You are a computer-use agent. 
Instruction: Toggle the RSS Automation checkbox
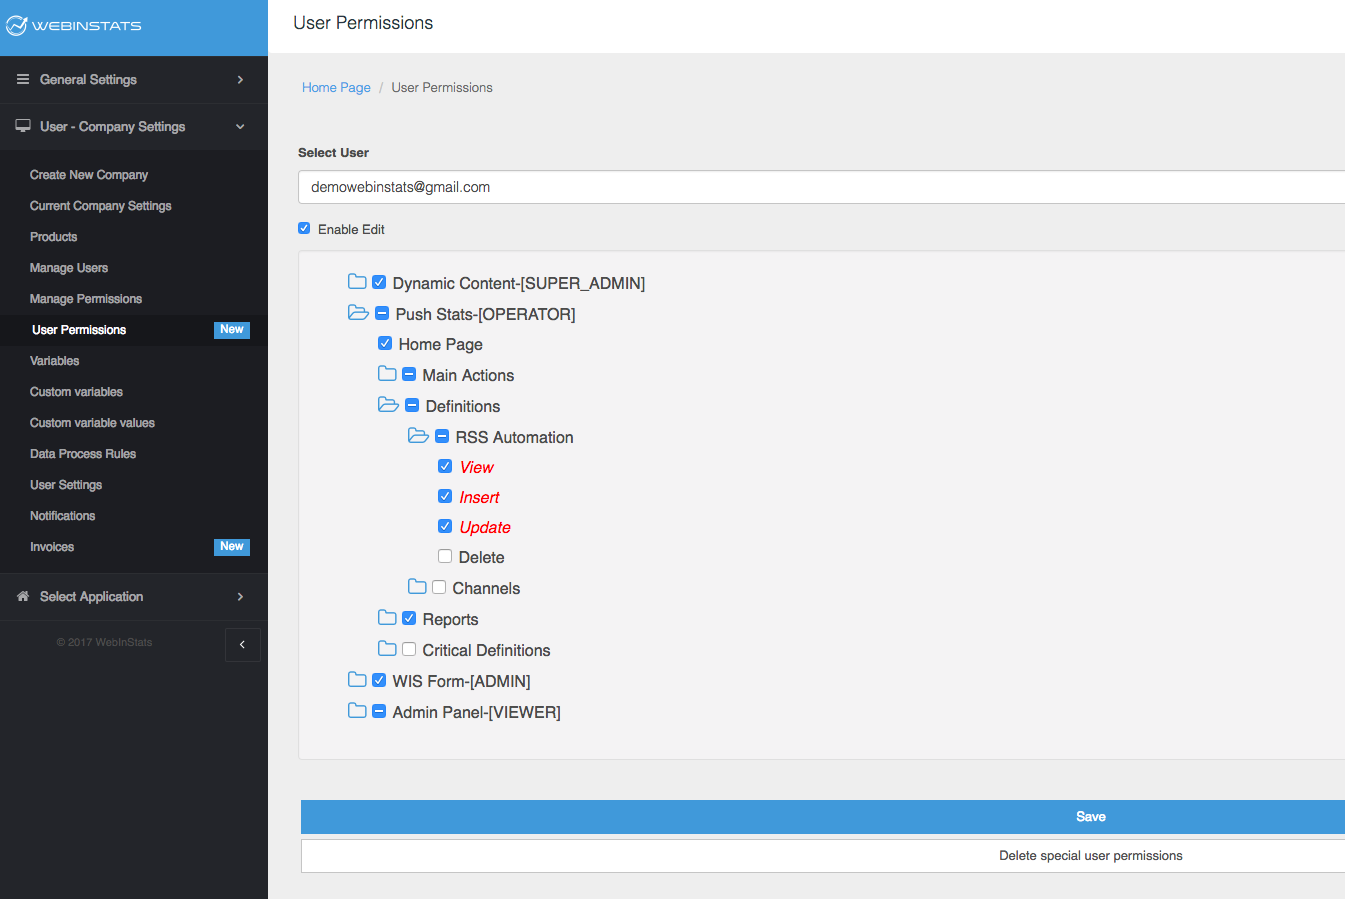pos(442,436)
